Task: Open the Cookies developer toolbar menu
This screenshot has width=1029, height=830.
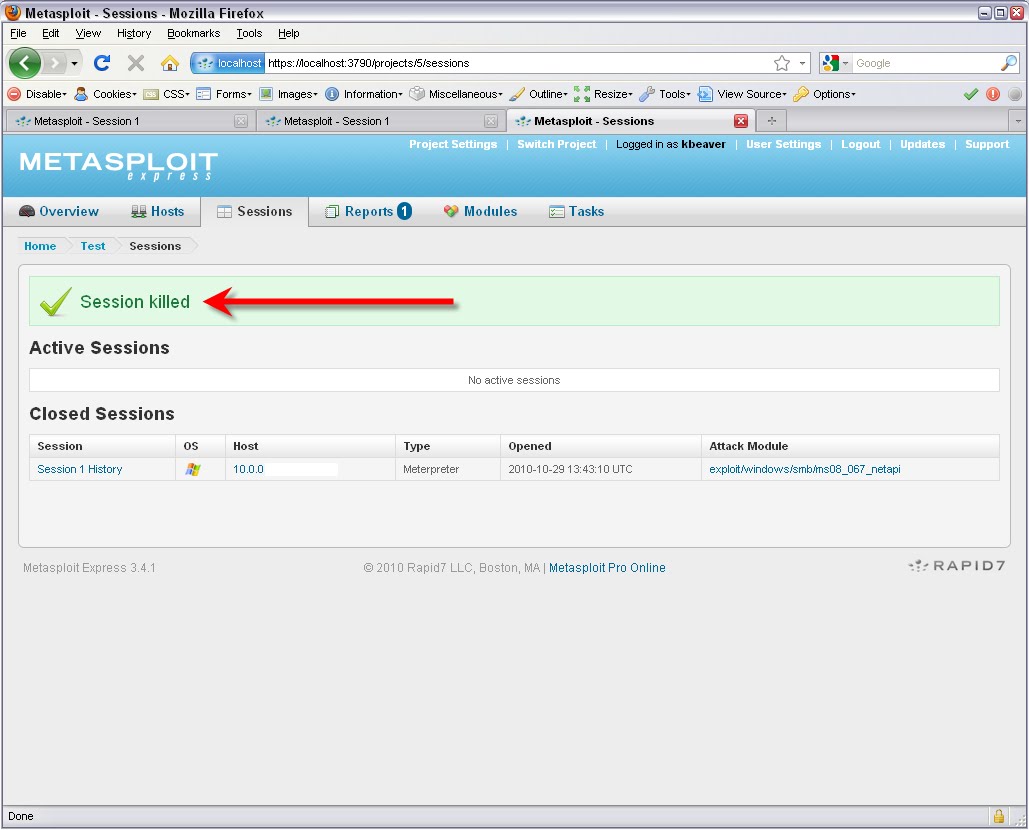Action: (x=105, y=94)
